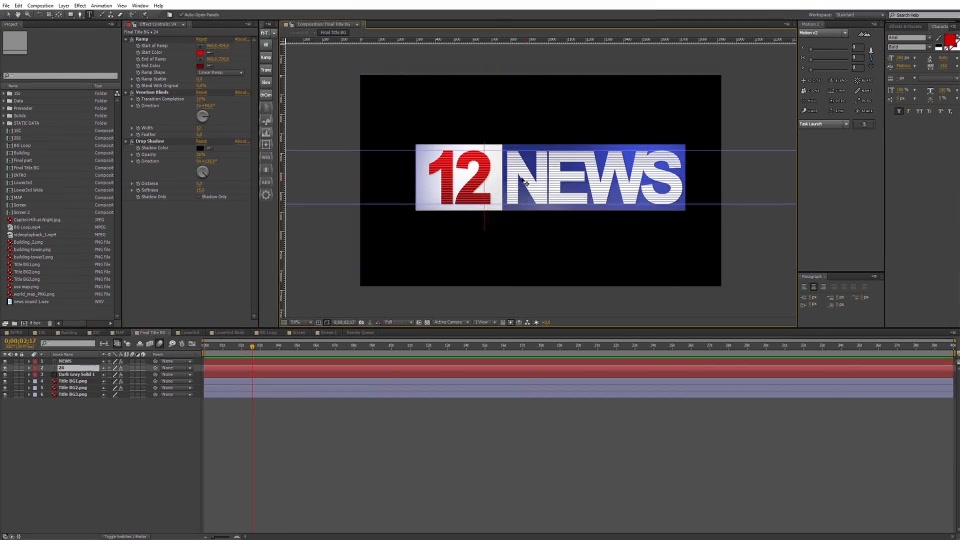Select the Eraser tool
The image size is (960, 540).
tap(120, 15)
